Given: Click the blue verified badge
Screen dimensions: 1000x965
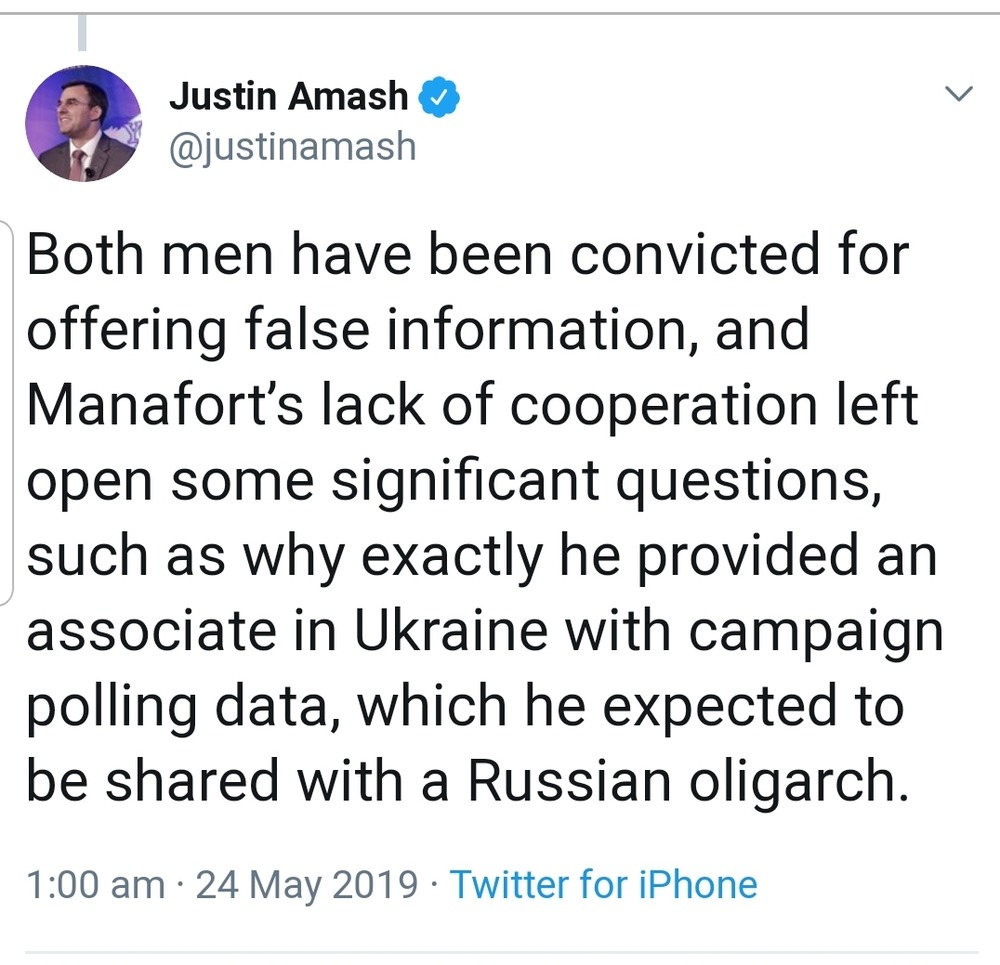Looking at the screenshot, I should click(437, 98).
